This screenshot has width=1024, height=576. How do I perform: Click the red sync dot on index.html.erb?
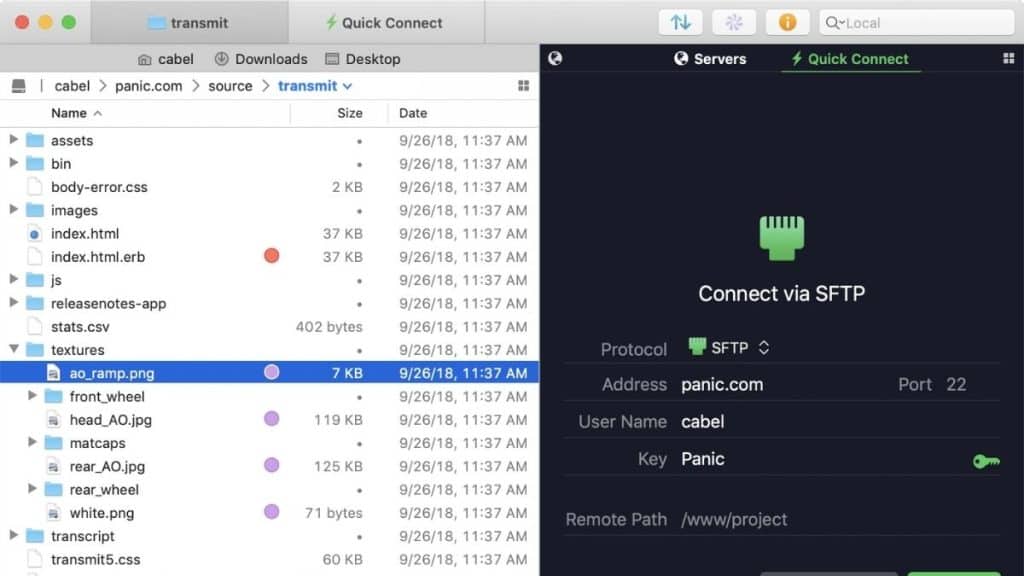(x=270, y=256)
